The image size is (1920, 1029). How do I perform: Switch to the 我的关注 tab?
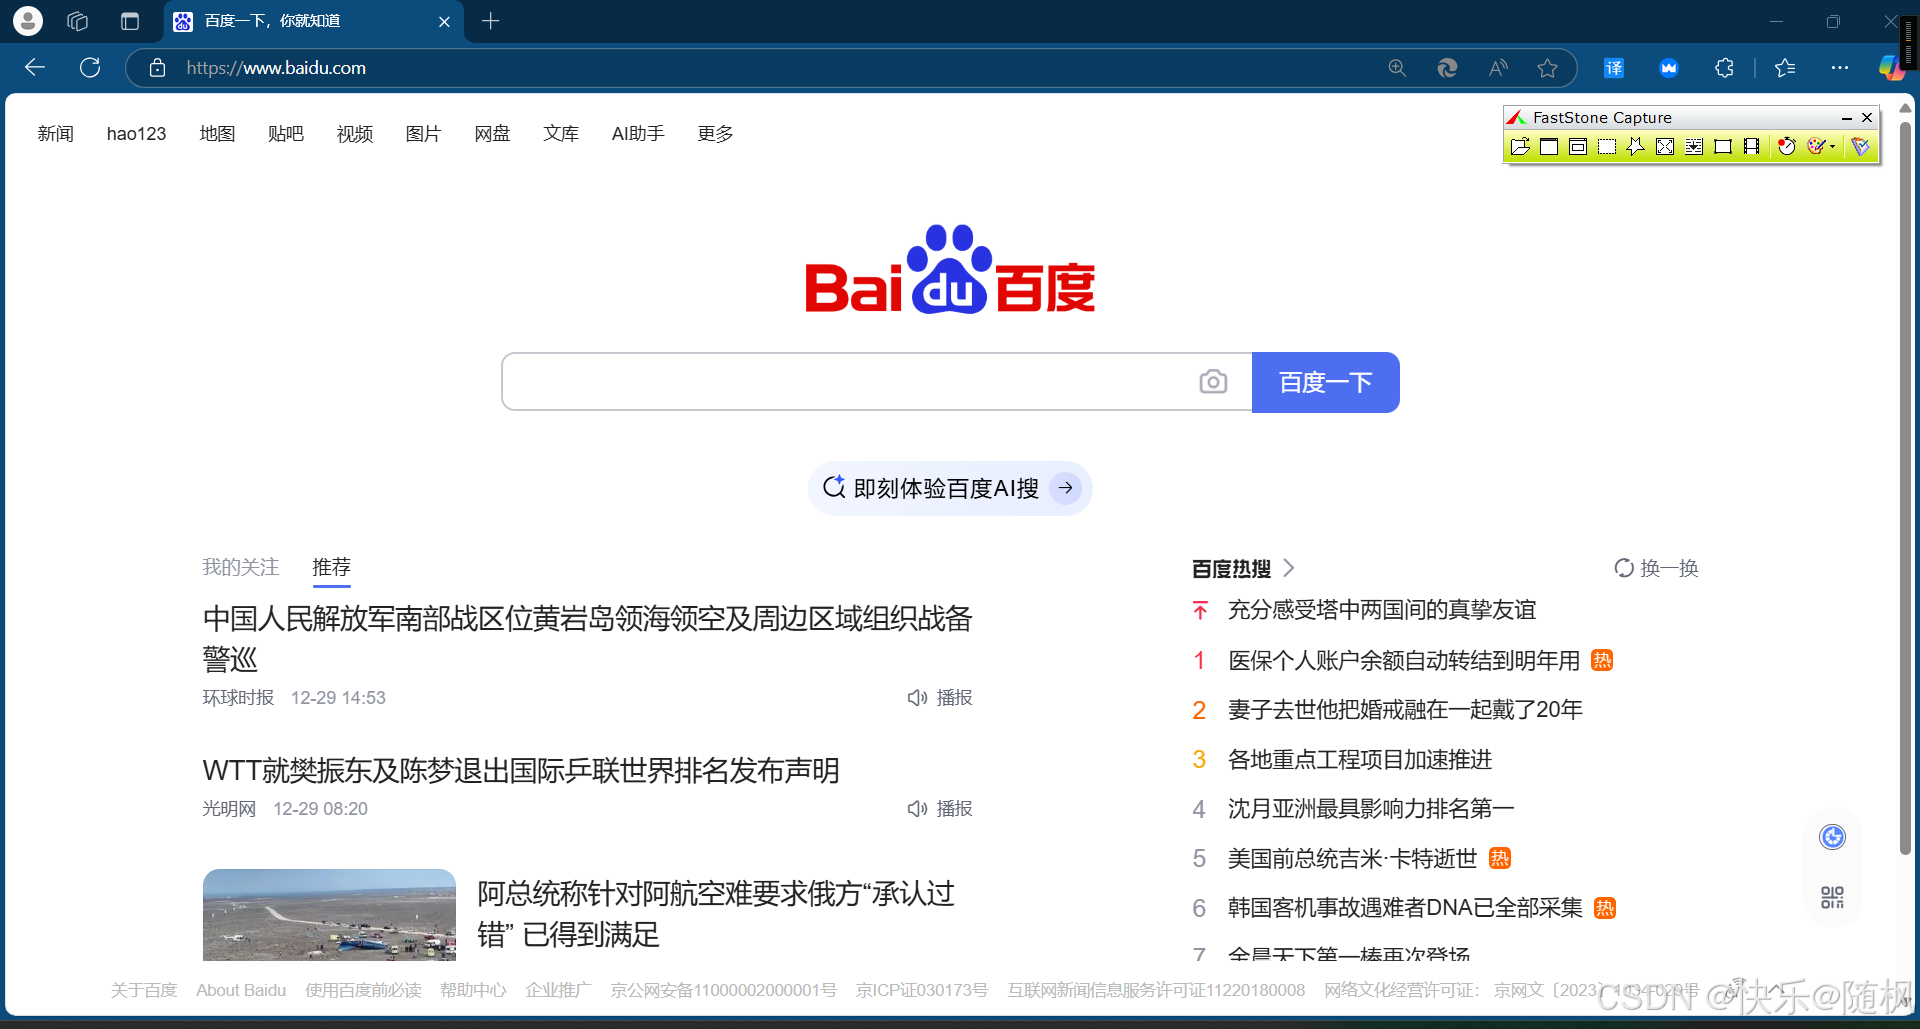pos(240,567)
